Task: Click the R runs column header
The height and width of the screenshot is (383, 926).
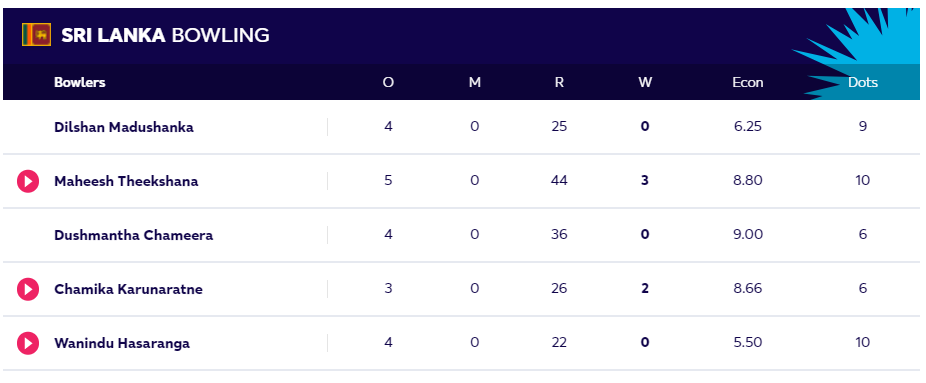Action: pos(559,82)
